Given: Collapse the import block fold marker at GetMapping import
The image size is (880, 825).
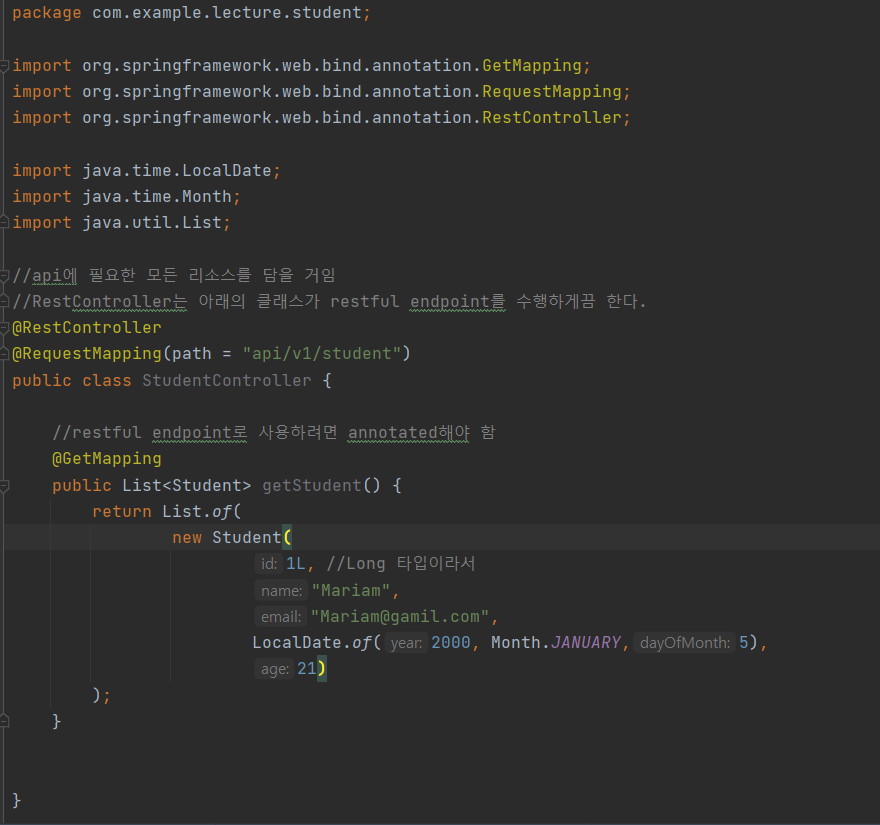Looking at the screenshot, I should click(4, 66).
